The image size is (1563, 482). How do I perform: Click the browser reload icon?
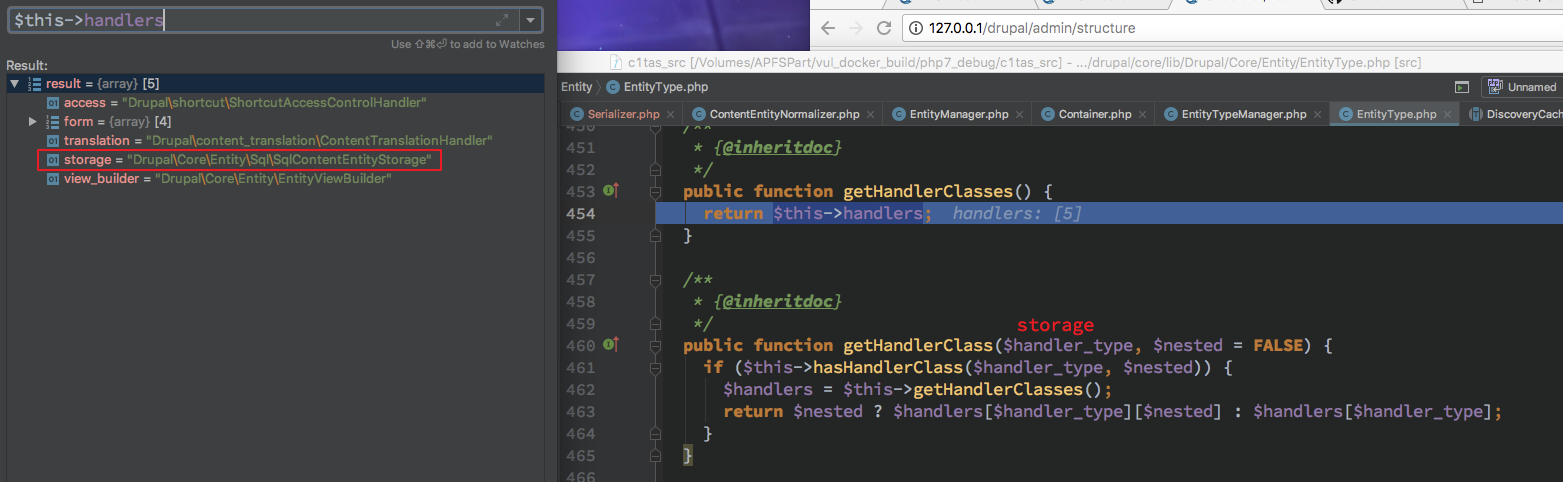pos(883,28)
